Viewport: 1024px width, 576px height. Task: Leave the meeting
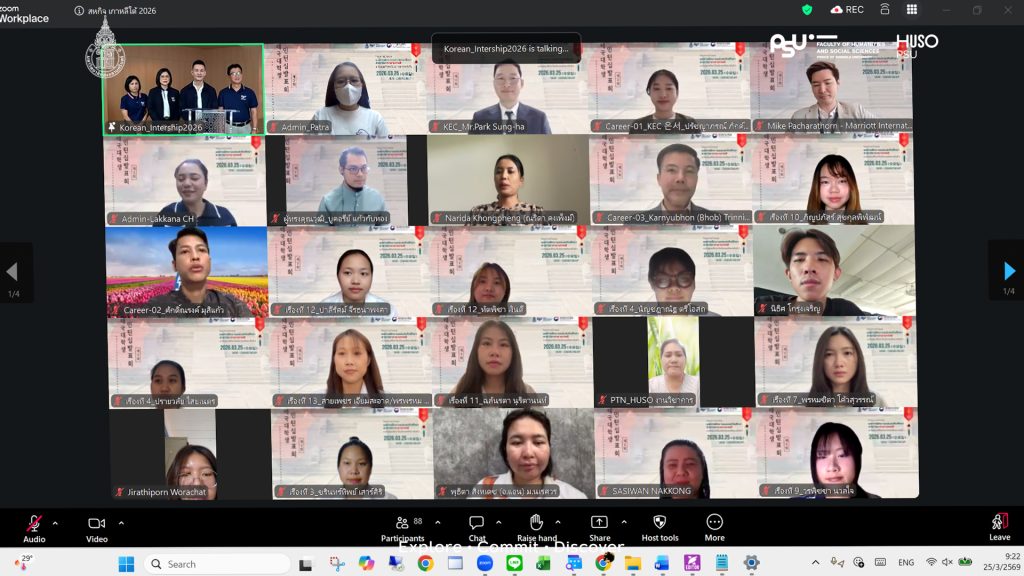click(x=999, y=526)
